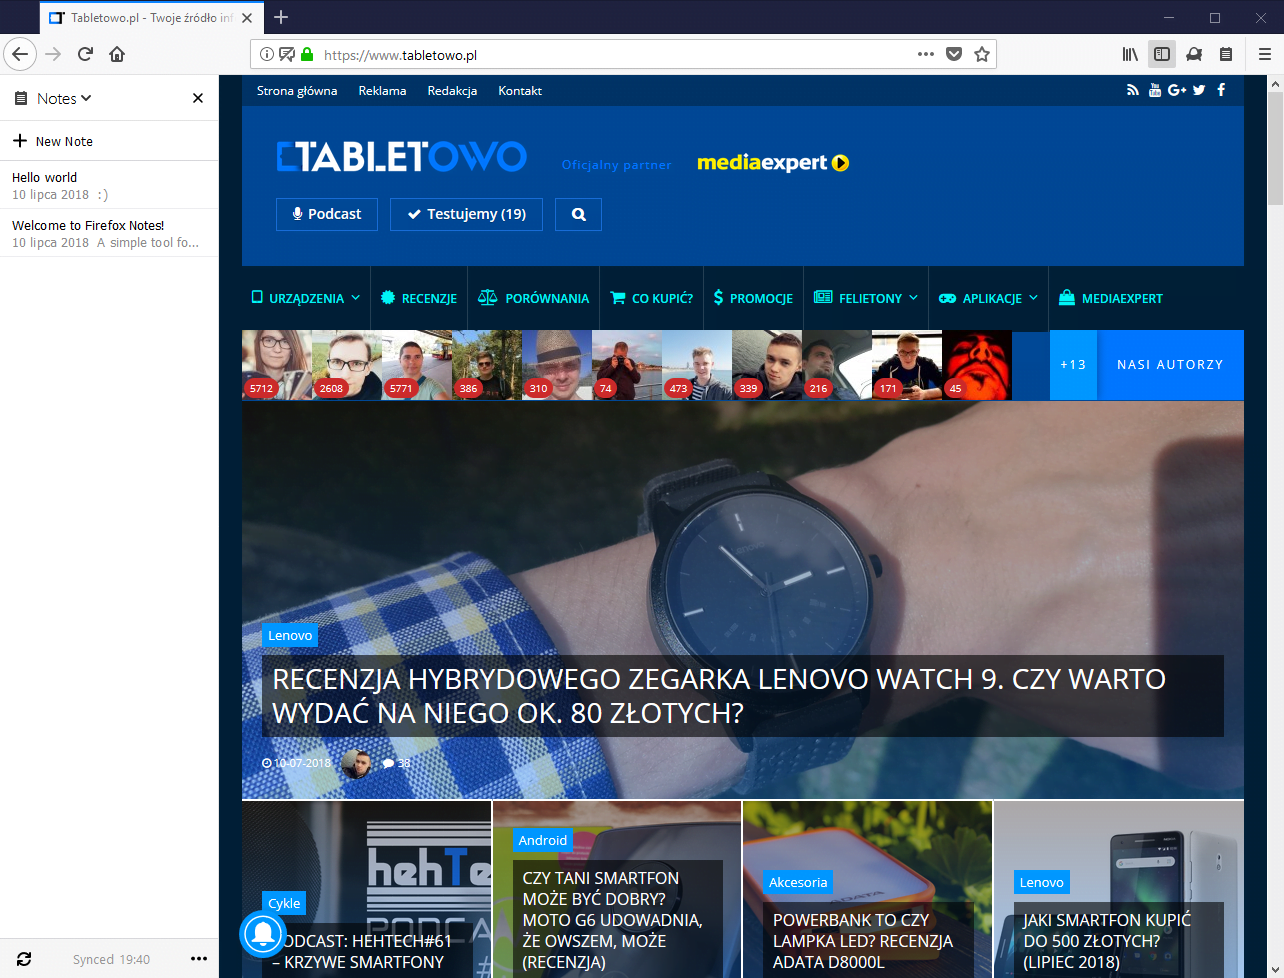Select the Tabletowo.pl tab

(151, 18)
